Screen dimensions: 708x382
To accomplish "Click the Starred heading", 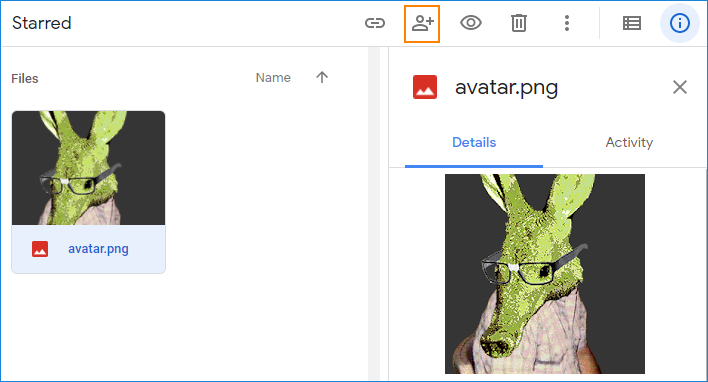I will click(42, 23).
